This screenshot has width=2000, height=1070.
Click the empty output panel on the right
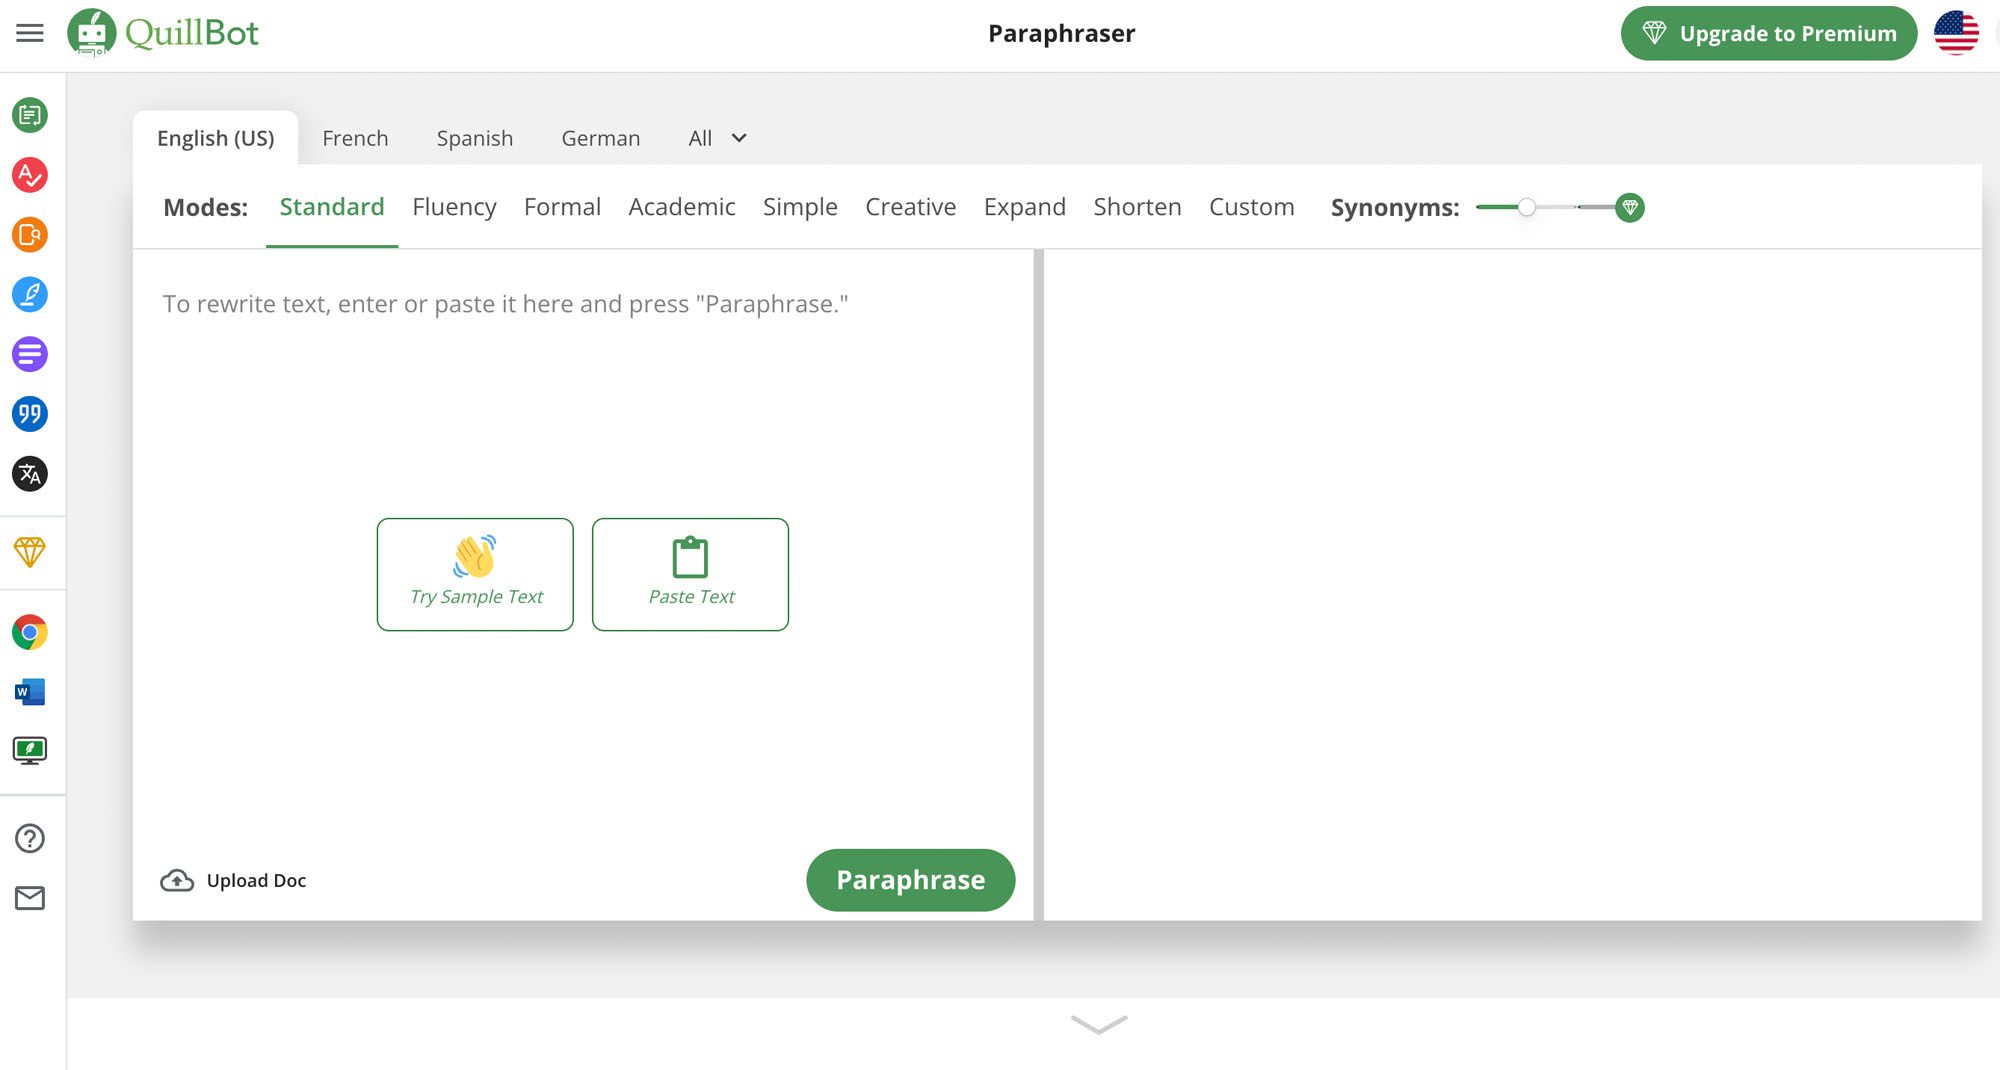[x=1513, y=585]
